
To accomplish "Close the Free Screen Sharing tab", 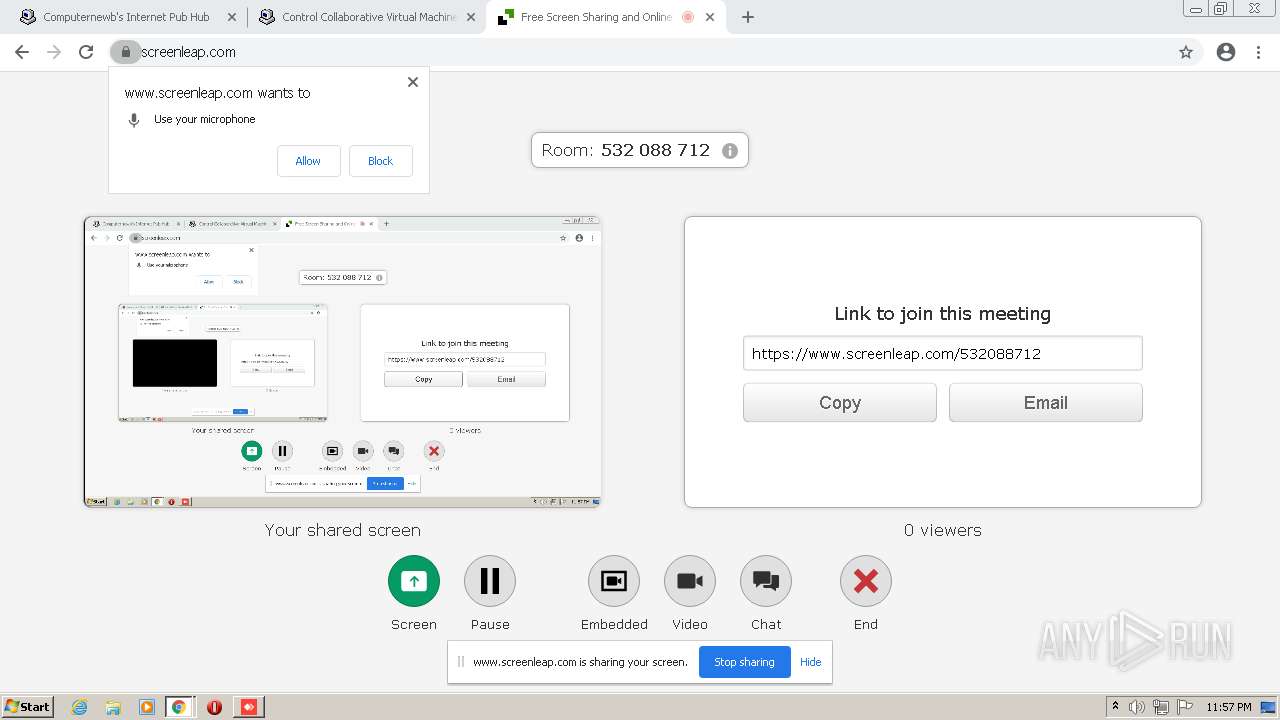I will (710, 17).
